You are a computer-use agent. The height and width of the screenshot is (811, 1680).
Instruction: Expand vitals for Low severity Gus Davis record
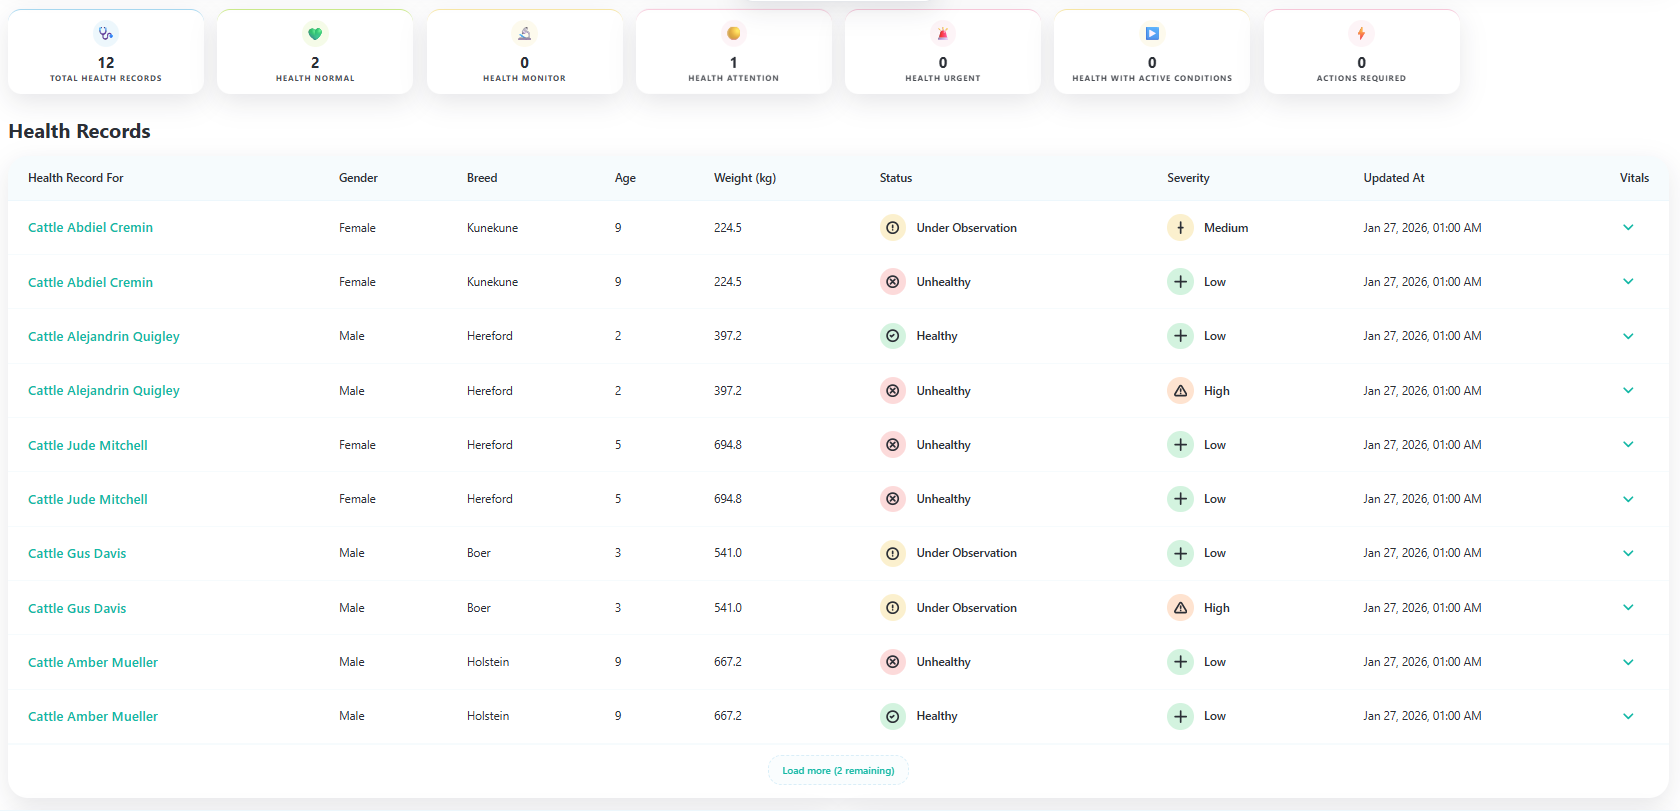pos(1628,553)
